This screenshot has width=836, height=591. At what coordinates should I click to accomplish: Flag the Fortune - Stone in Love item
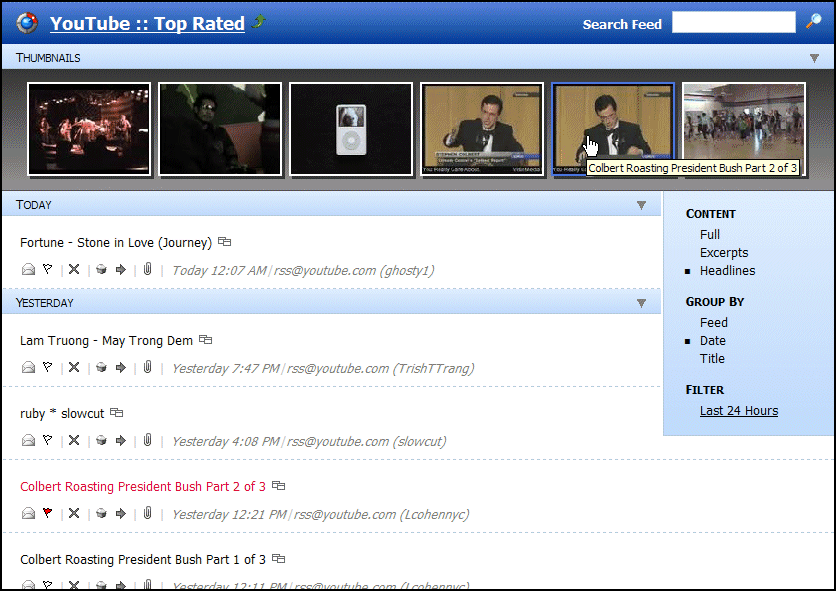(47, 269)
